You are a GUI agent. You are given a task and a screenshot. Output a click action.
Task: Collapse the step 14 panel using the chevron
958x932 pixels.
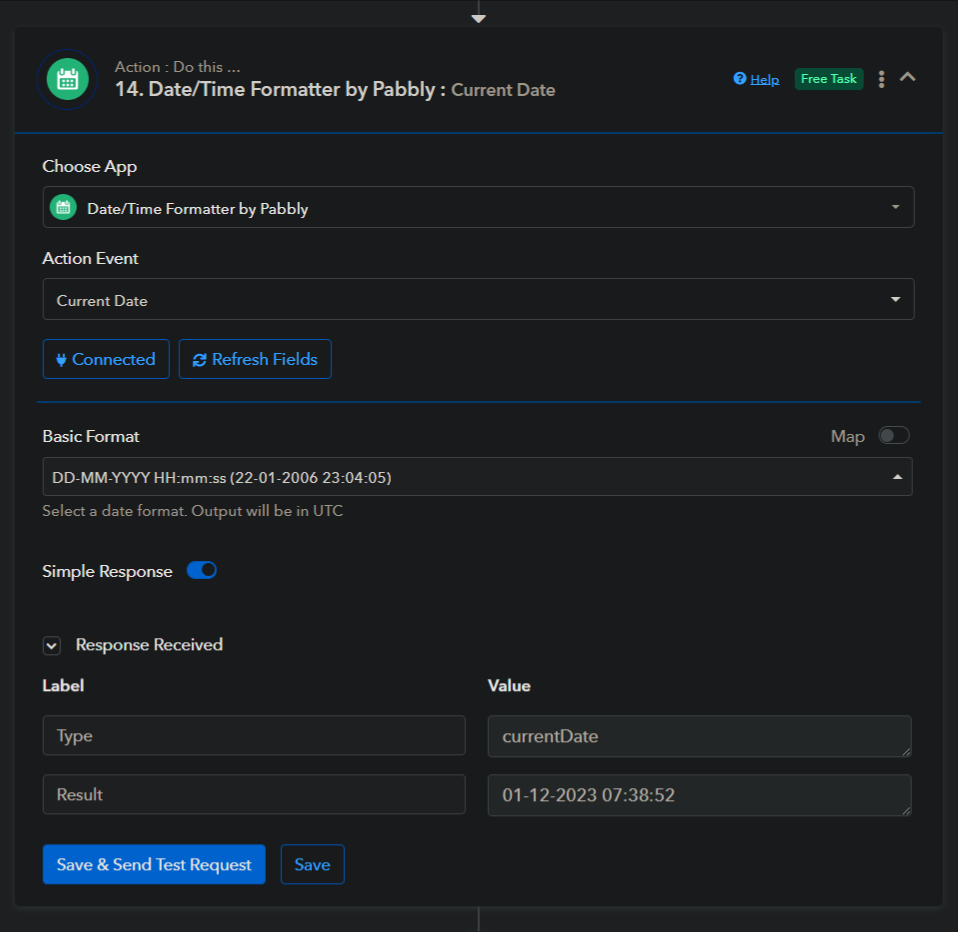[908, 77]
